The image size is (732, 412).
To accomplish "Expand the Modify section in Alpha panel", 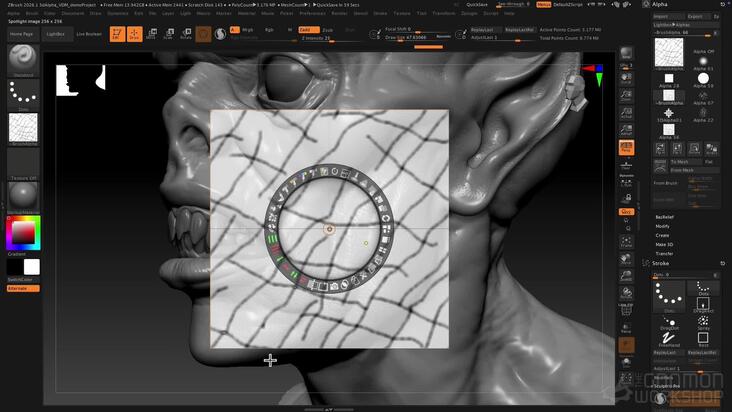I will [x=662, y=226].
